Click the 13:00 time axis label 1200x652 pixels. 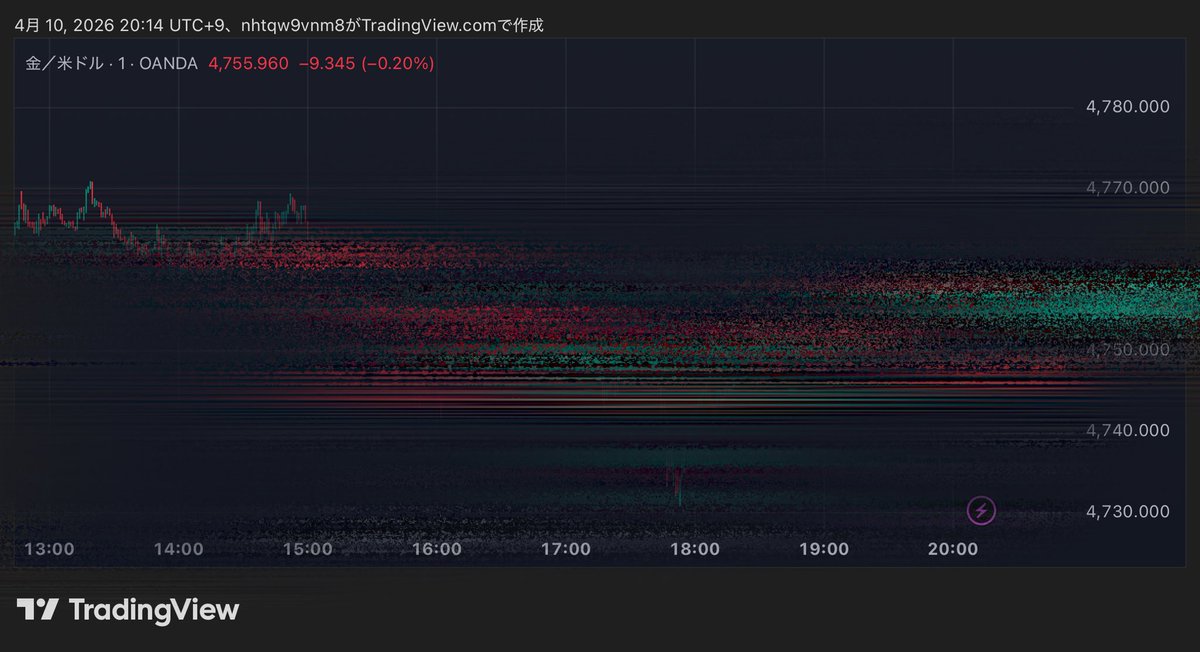pos(49,549)
